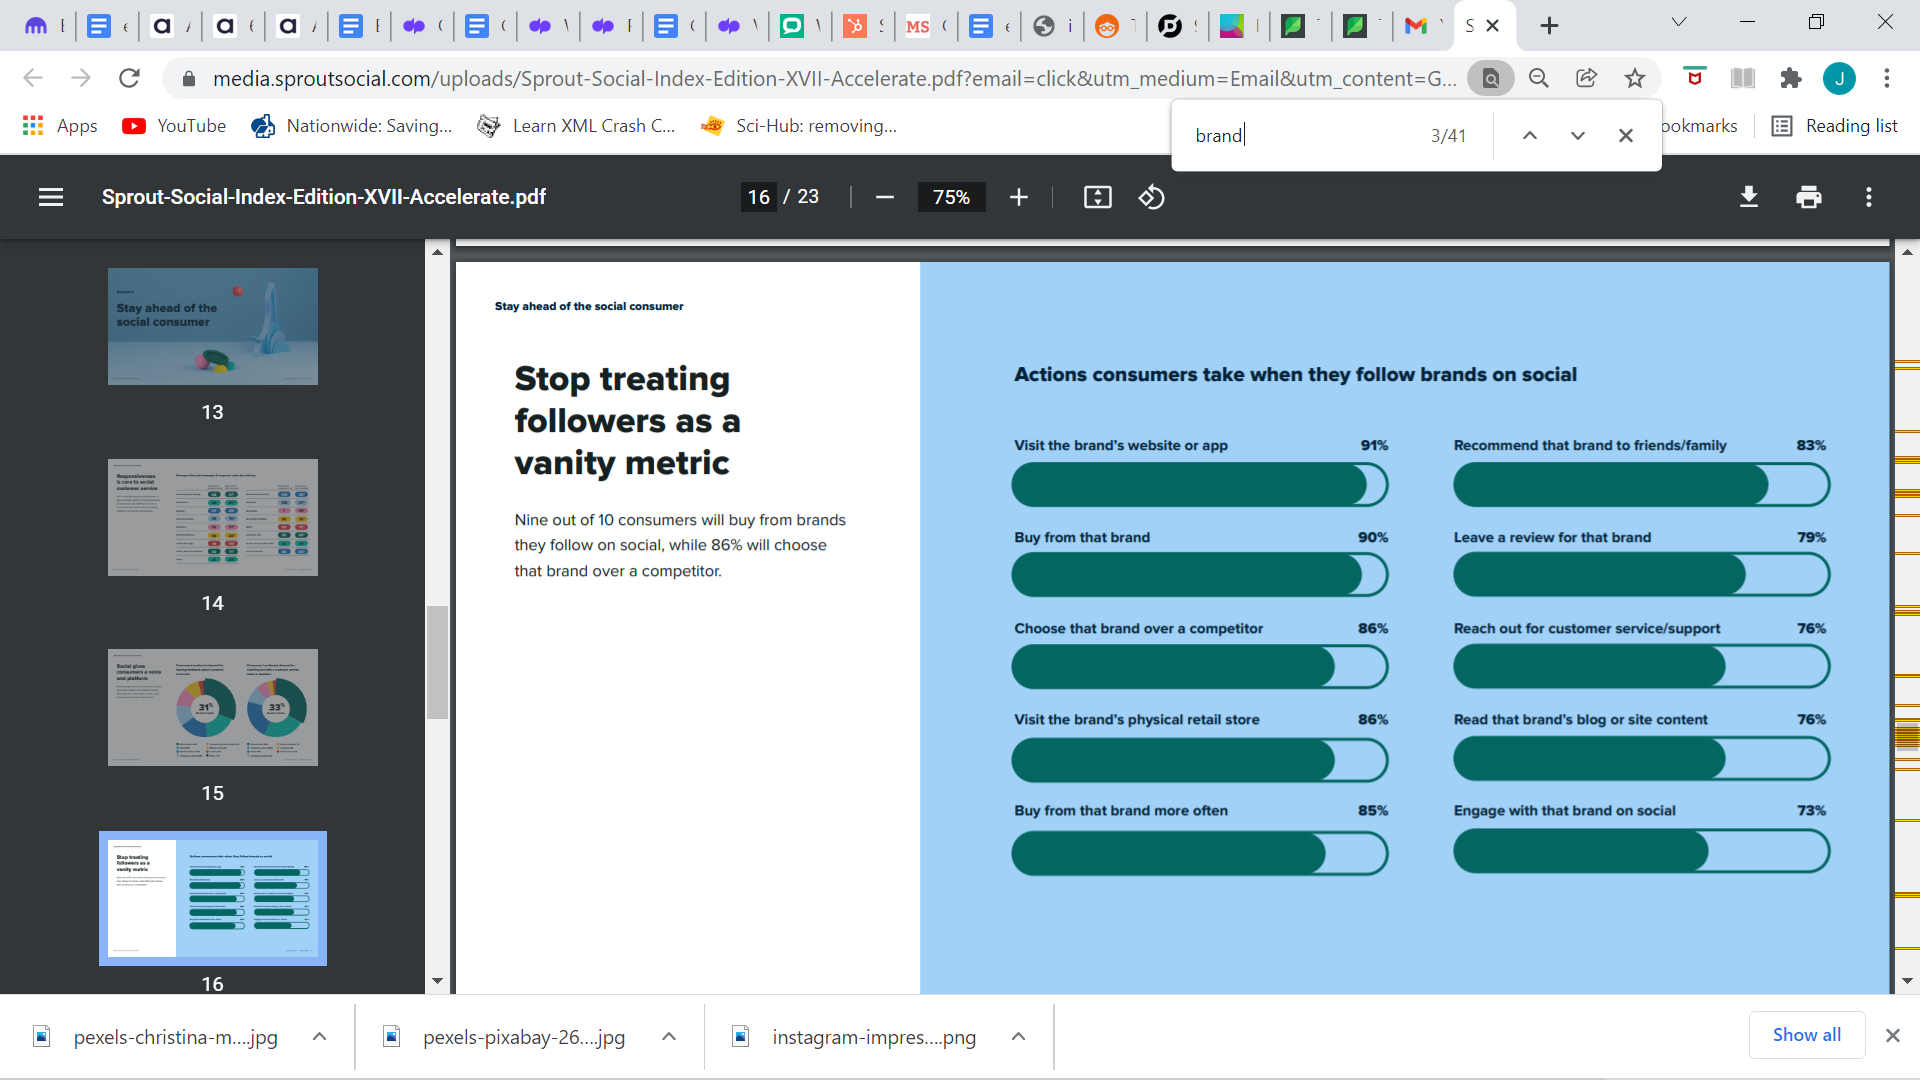Open the YouTube bookmark
This screenshot has width=1920, height=1080.
(x=174, y=125)
